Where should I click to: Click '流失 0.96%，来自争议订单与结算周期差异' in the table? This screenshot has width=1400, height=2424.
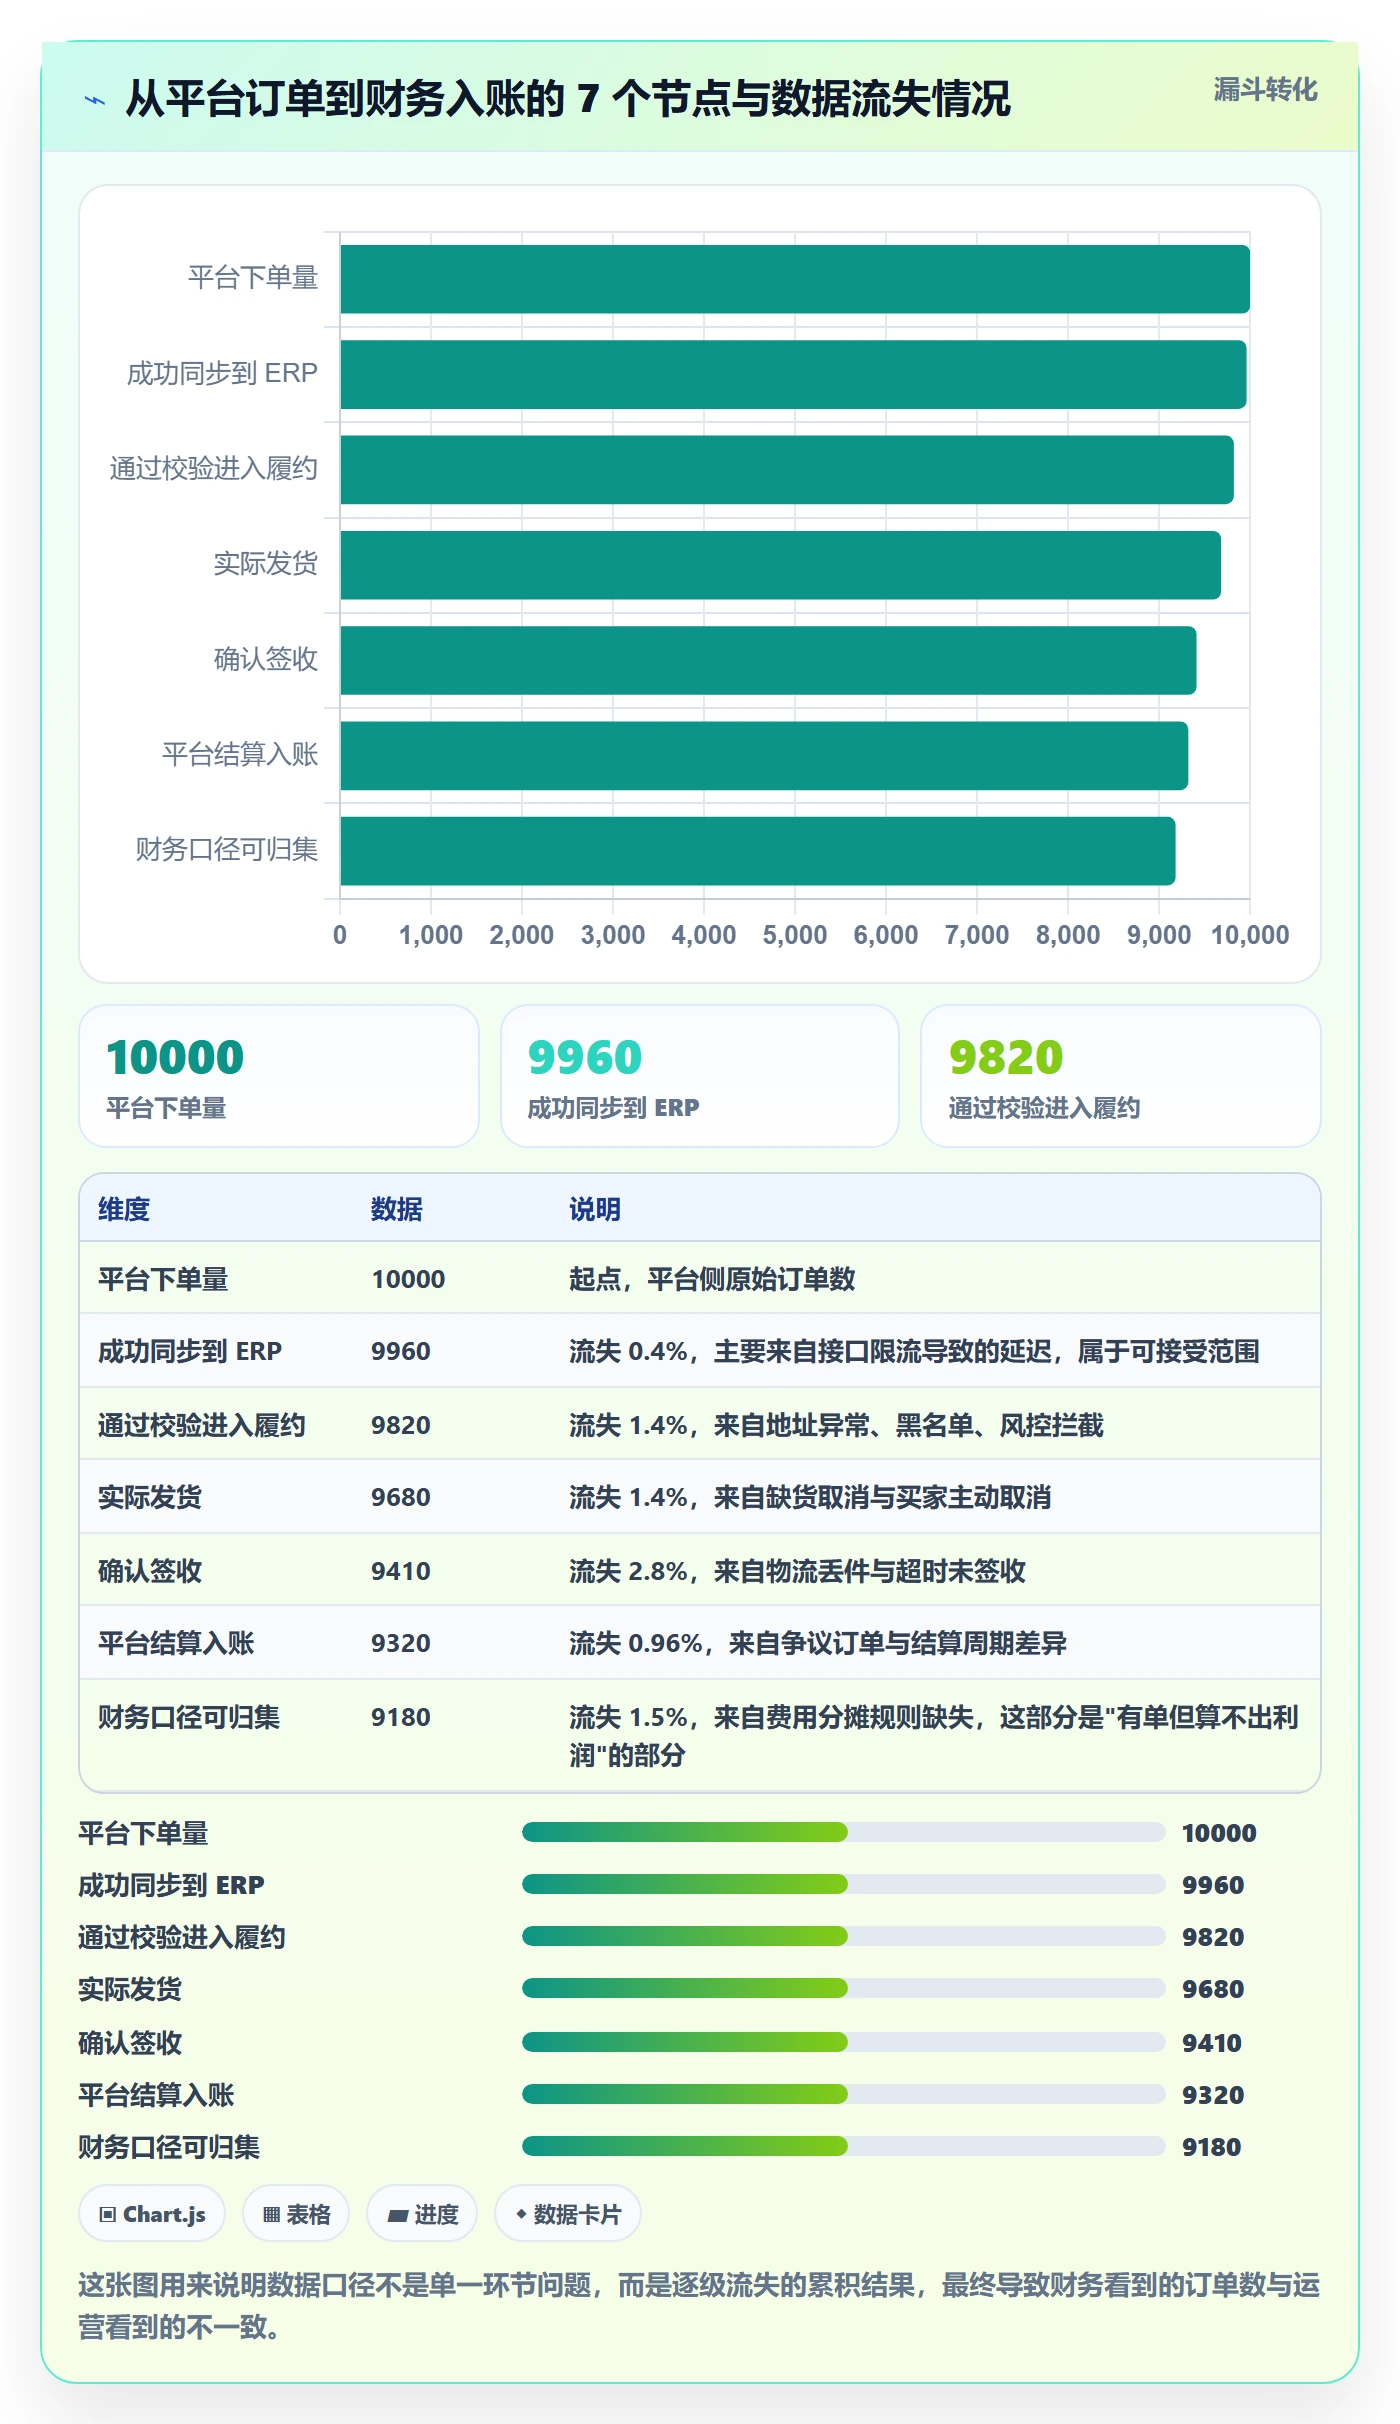[818, 1643]
